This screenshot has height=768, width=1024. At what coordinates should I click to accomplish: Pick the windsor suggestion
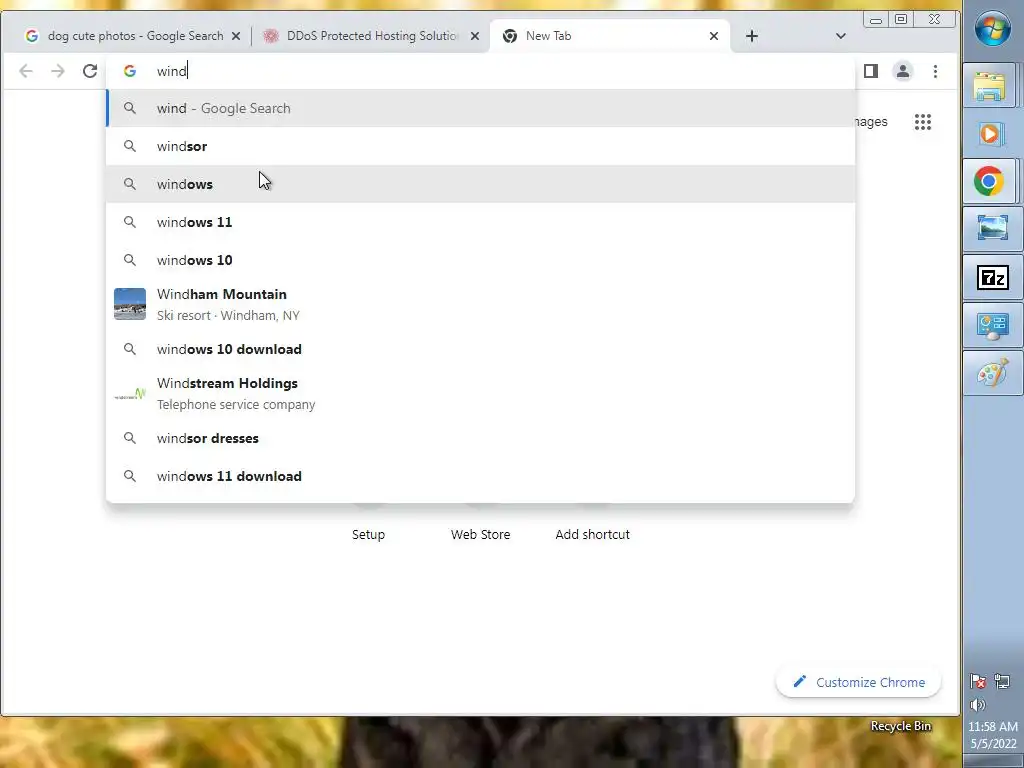pos(480,146)
